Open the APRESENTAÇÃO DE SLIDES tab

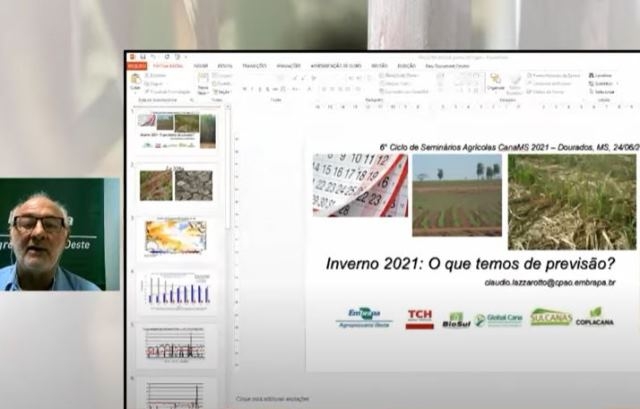point(336,66)
